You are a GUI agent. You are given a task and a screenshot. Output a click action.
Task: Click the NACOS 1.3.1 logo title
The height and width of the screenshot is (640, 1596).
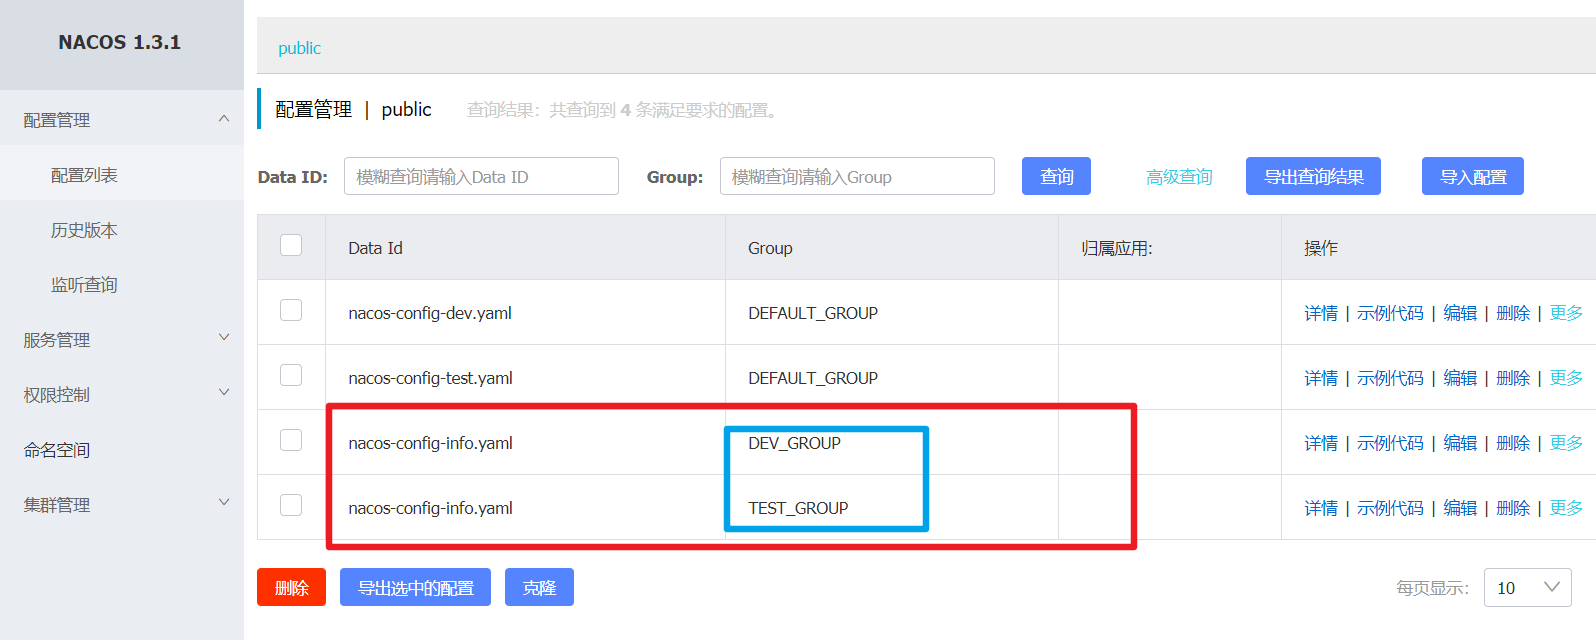(x=120, y=42)
